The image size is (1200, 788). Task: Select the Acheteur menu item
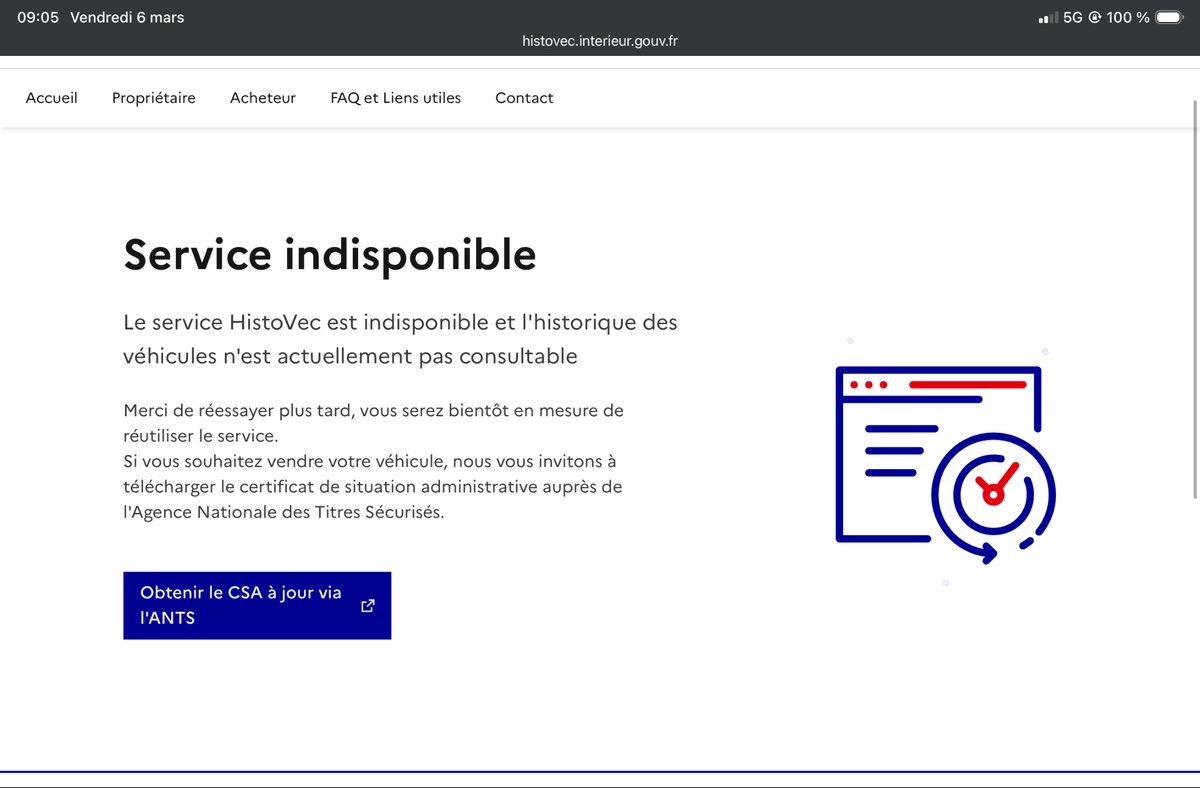[263, 98]
